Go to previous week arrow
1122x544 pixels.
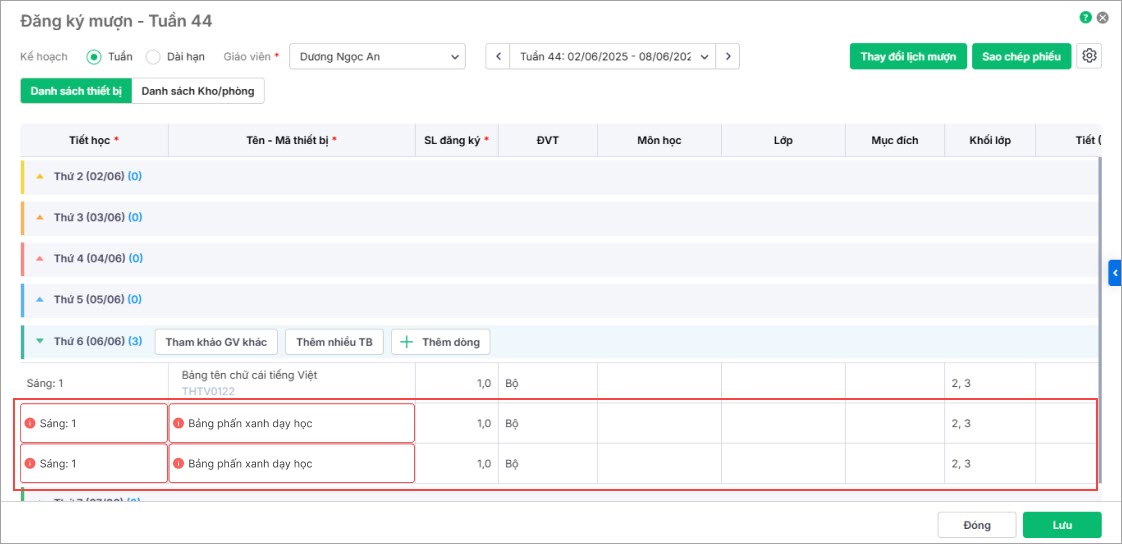[497, 57]
